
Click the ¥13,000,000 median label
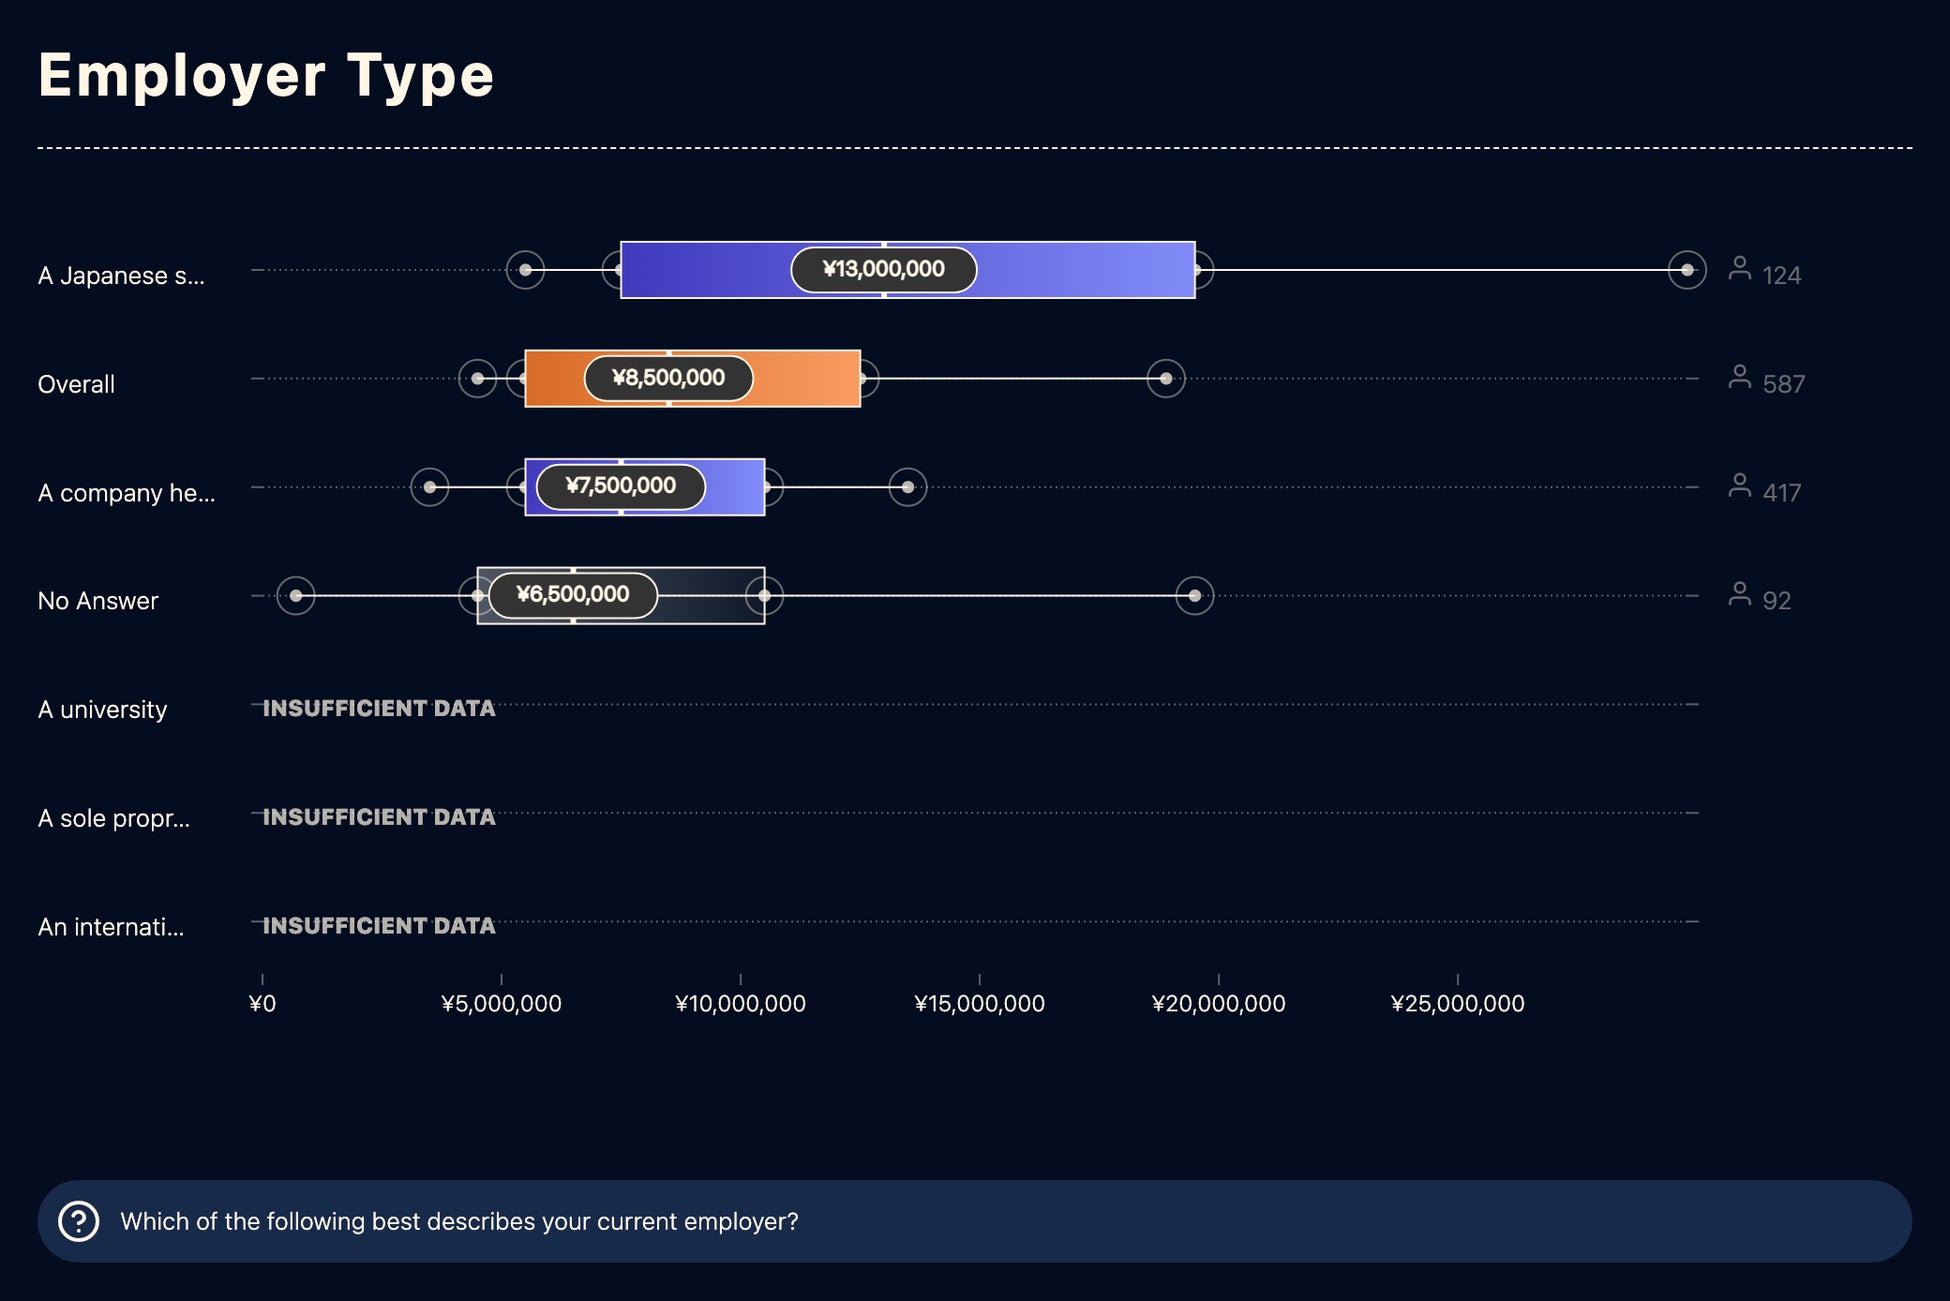coord(883,270)
